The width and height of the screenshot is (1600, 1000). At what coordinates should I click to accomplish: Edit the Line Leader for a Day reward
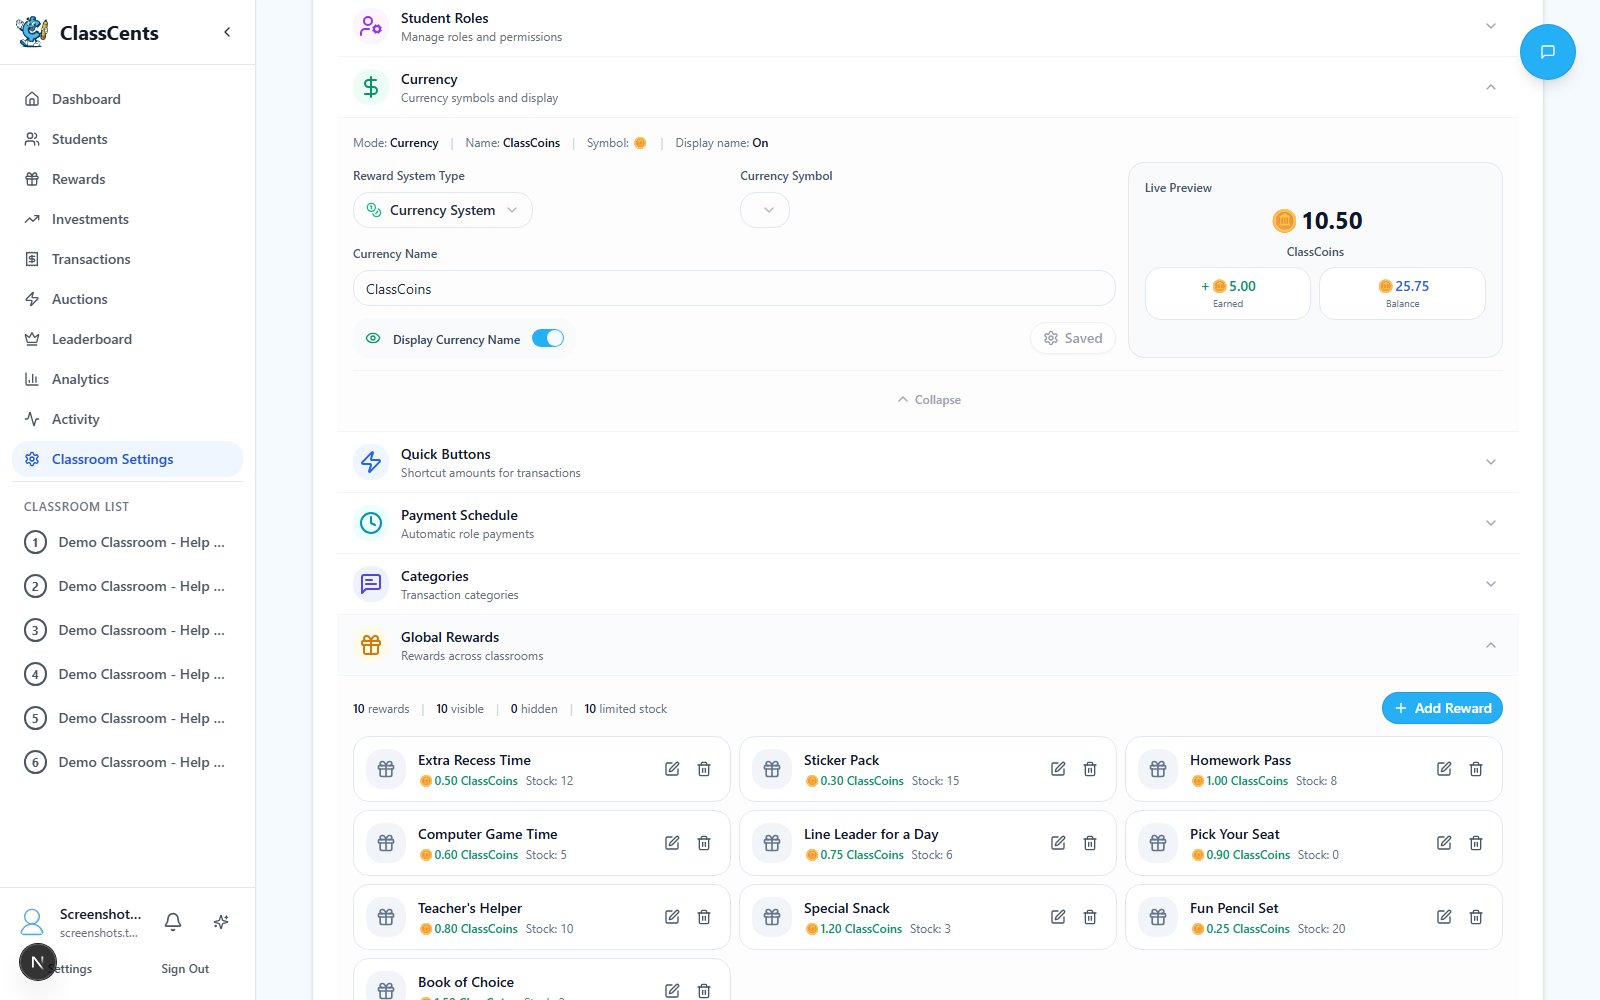[x=1058, y=843]
